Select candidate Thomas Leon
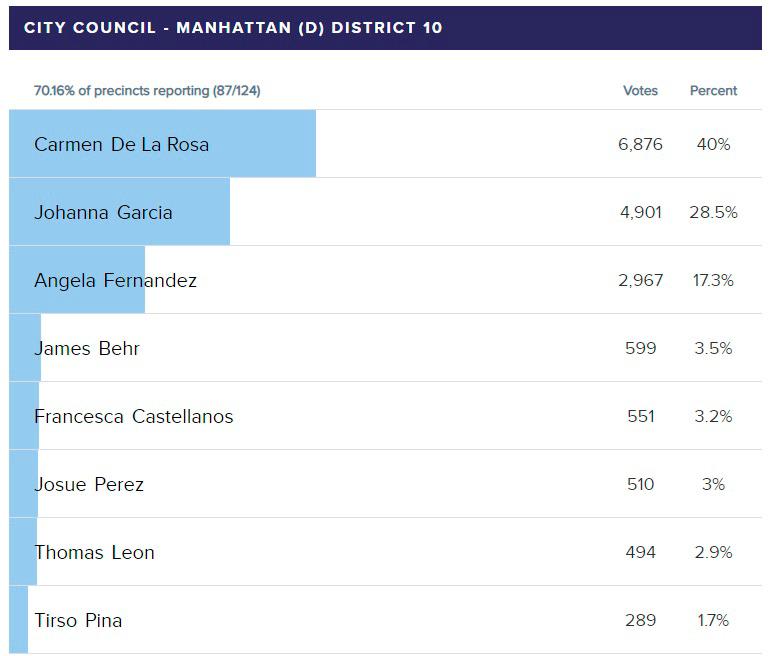Viewport: 781px width, 656px height. click(94, 552)
